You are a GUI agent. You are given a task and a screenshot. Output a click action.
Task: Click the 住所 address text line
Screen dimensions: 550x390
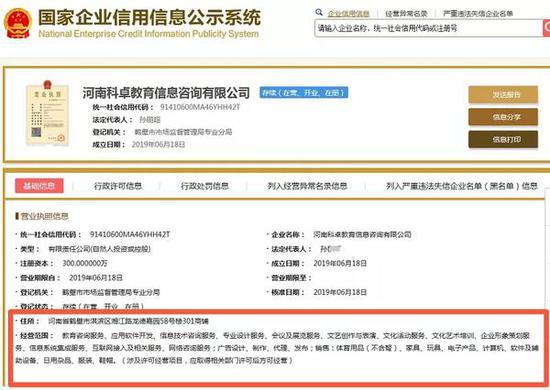coord(128,321)
